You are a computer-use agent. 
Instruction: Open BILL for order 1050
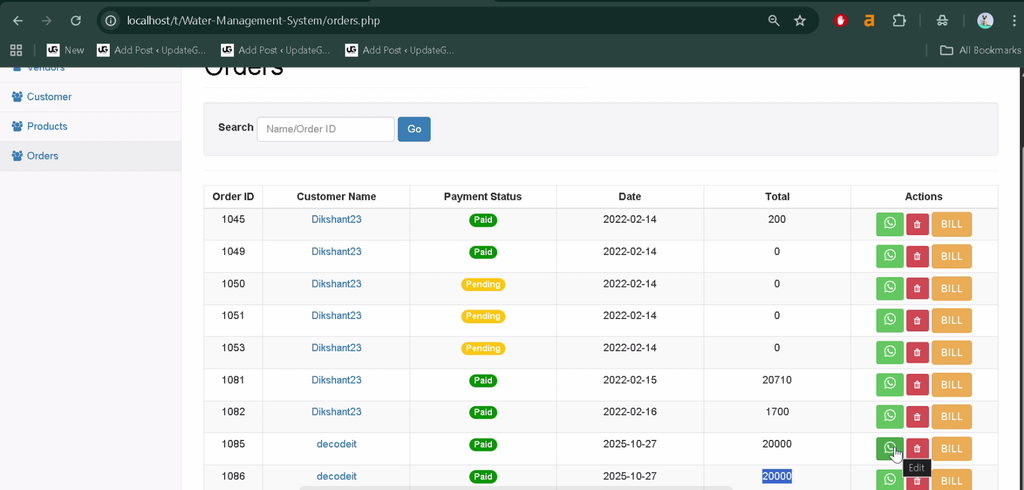[952, 289]
